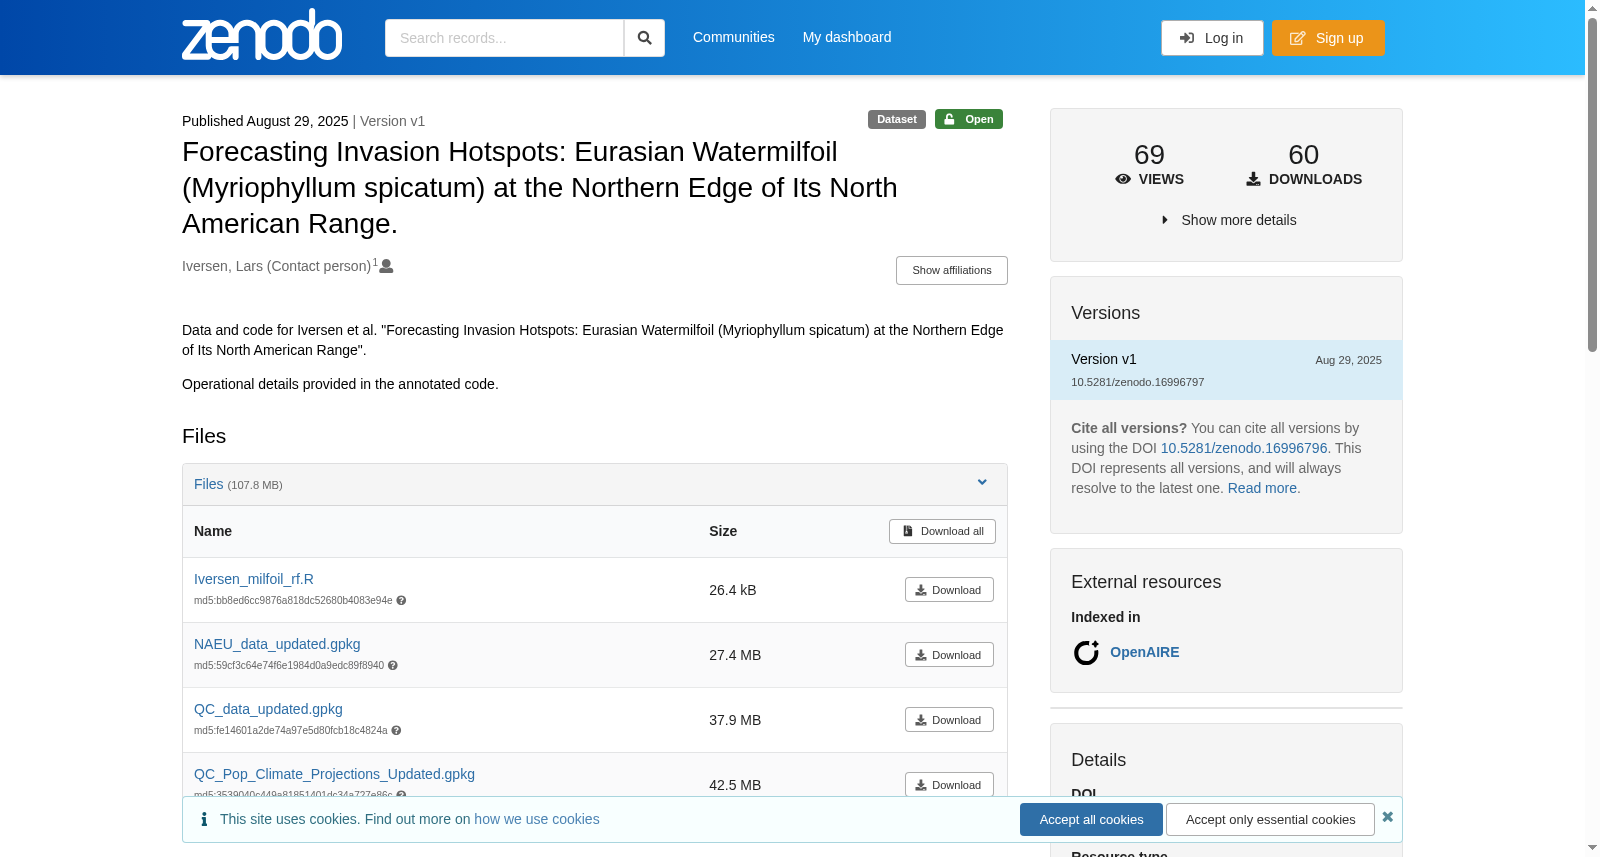Image resolution: width=1600 pixels, height=857 pixels.
Task: Click the checksum help icon for Iversen_milfoil_rf.R
Action: point(401,601)
